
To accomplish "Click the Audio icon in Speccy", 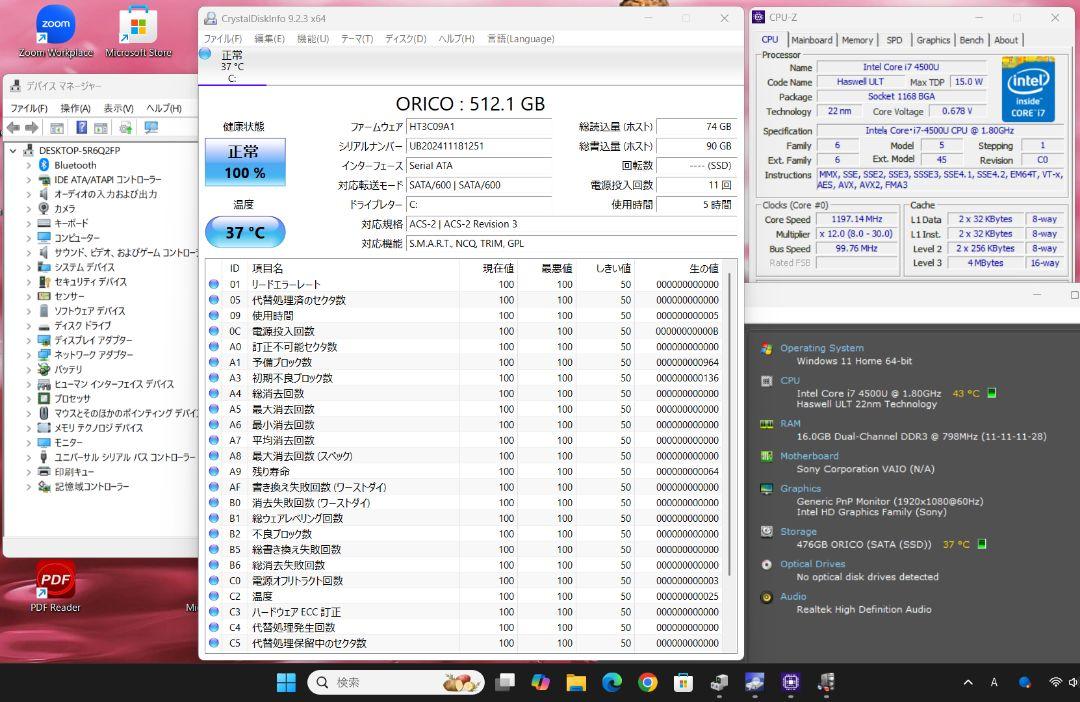I will [766, 597].
